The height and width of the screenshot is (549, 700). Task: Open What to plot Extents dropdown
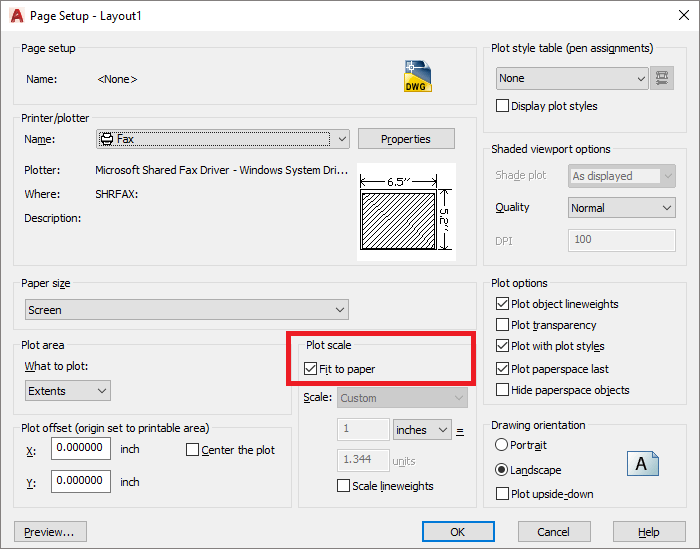click(68, 391)
